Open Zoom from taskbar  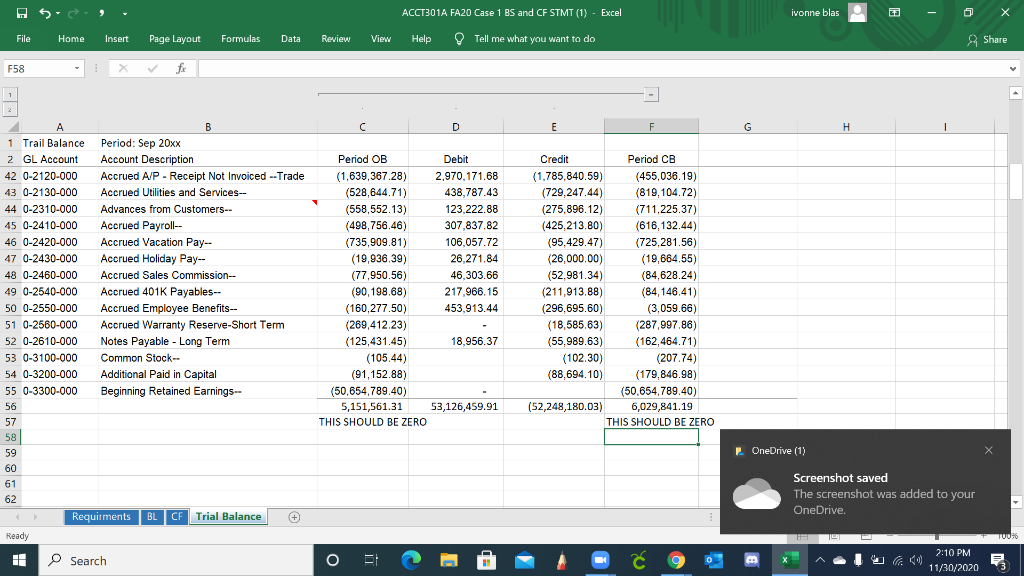click(600, 560)
